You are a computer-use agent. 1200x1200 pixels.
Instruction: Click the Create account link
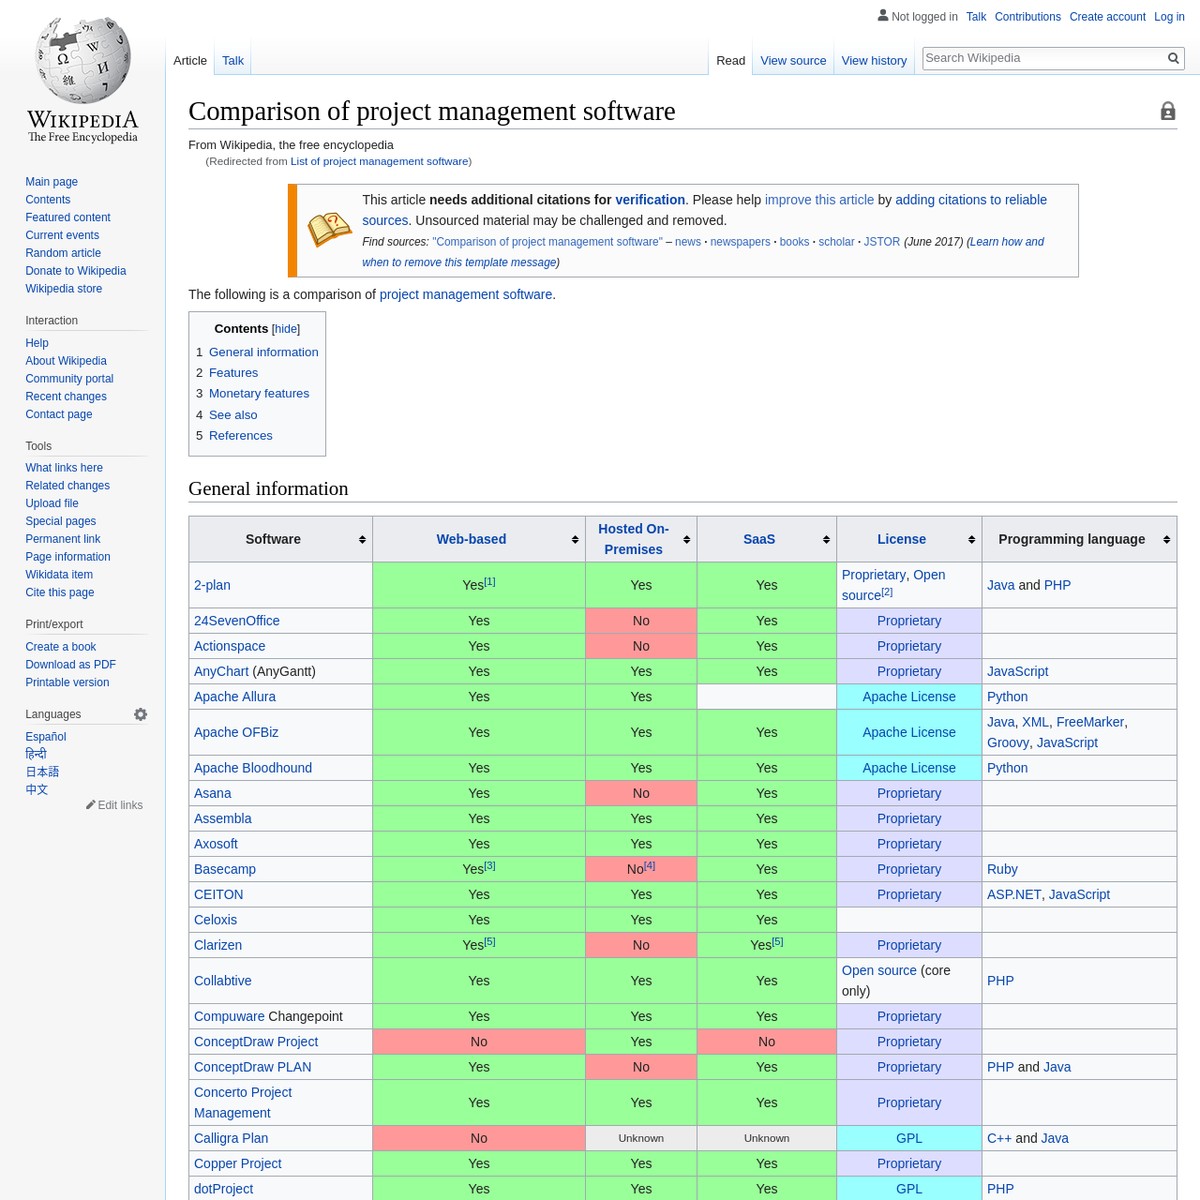(1107, 17)
